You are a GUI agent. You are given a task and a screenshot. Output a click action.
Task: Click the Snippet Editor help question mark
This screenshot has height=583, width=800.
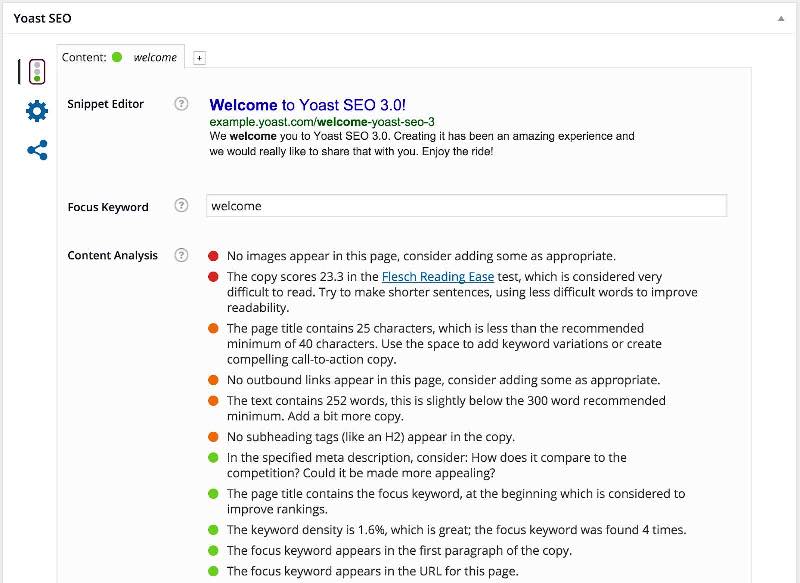183,101
